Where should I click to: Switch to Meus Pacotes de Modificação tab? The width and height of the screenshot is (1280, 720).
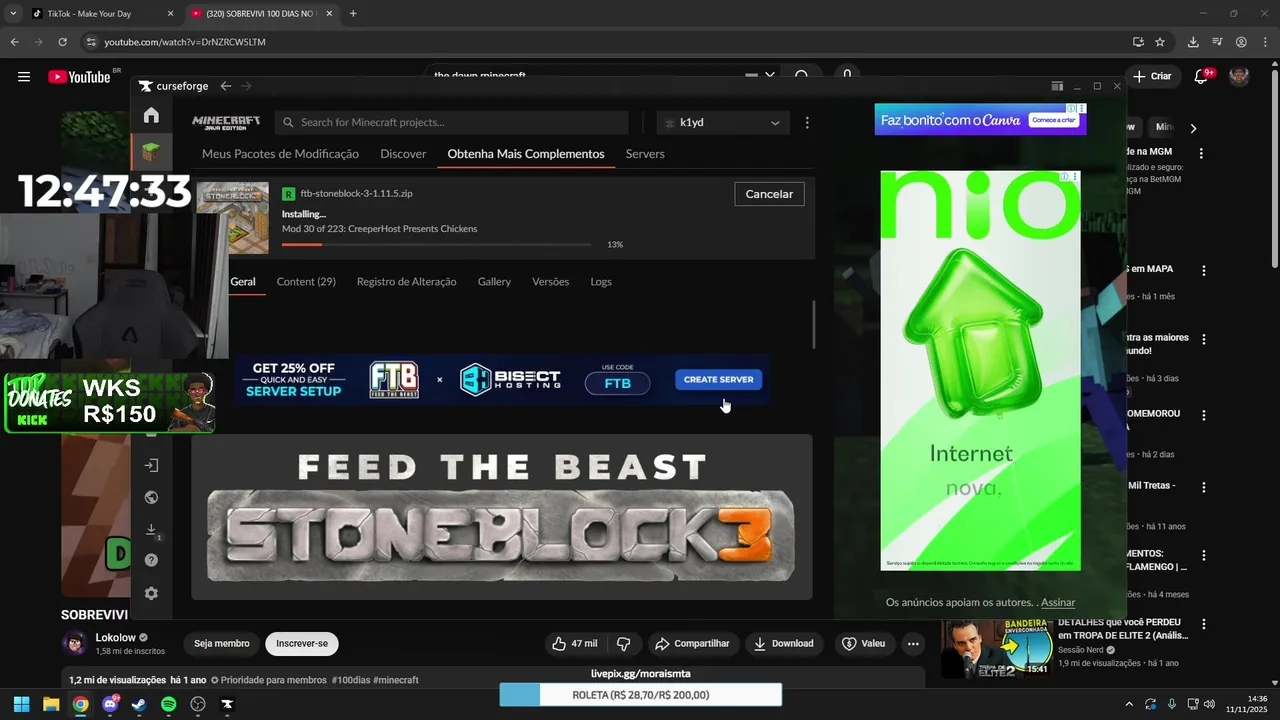280,154
